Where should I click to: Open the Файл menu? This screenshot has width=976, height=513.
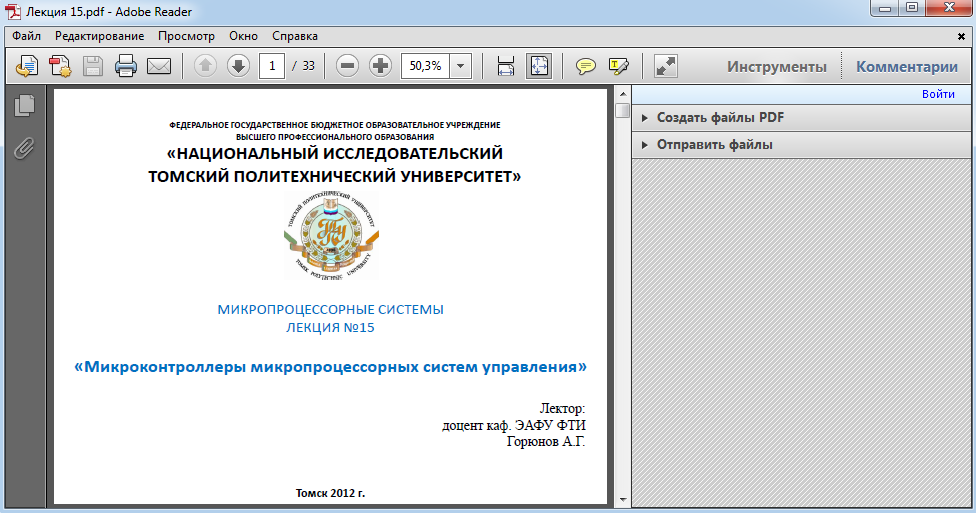(26, 36)
